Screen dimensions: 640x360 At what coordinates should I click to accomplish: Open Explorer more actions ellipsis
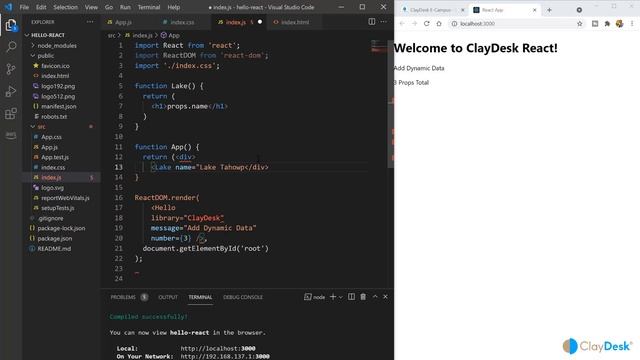90,22
